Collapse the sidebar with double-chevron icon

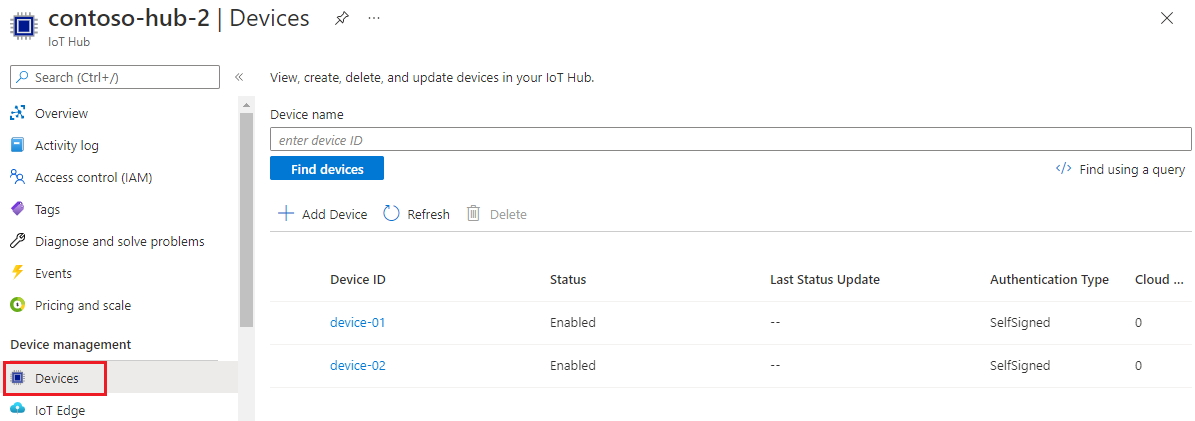coord(239,77)
